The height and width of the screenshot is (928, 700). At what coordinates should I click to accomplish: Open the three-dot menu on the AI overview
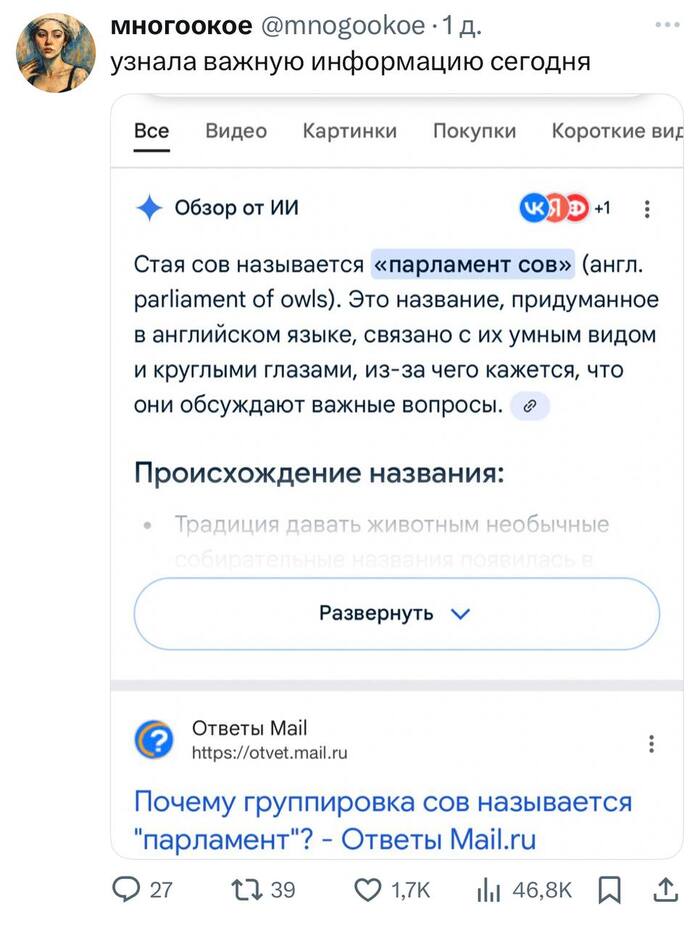pos(647,209)
